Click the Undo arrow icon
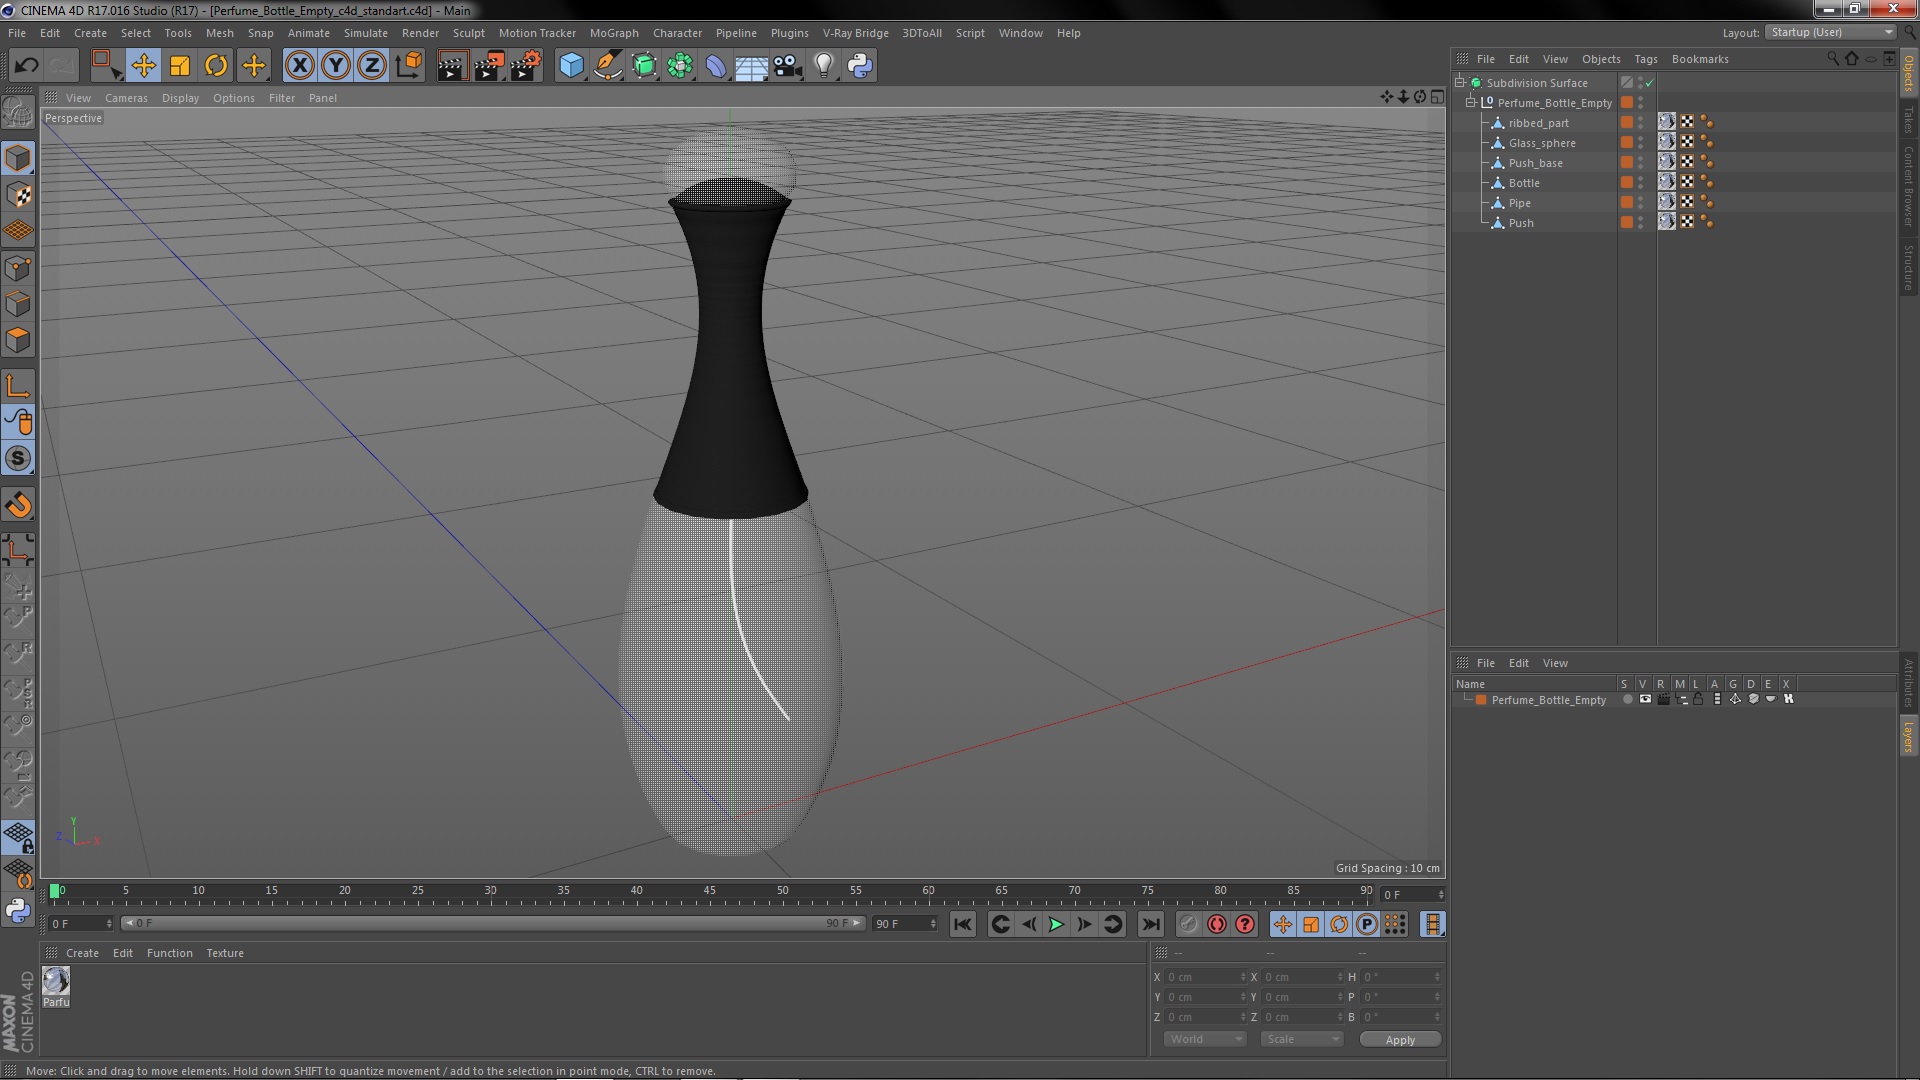This screenshot has width=1920, height=1080. click(x=26, y=66)
